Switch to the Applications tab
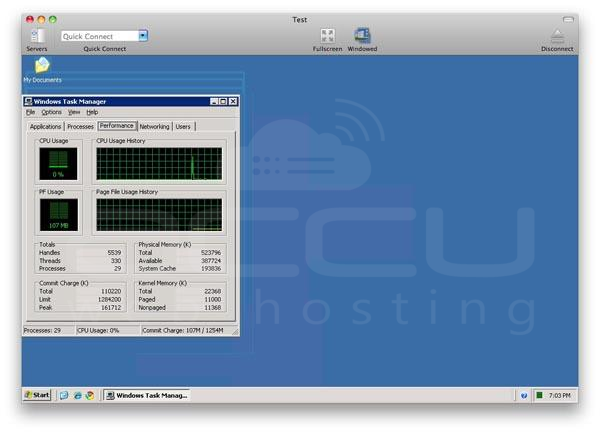This screenshot has width=600, height=433. (45, 126)
